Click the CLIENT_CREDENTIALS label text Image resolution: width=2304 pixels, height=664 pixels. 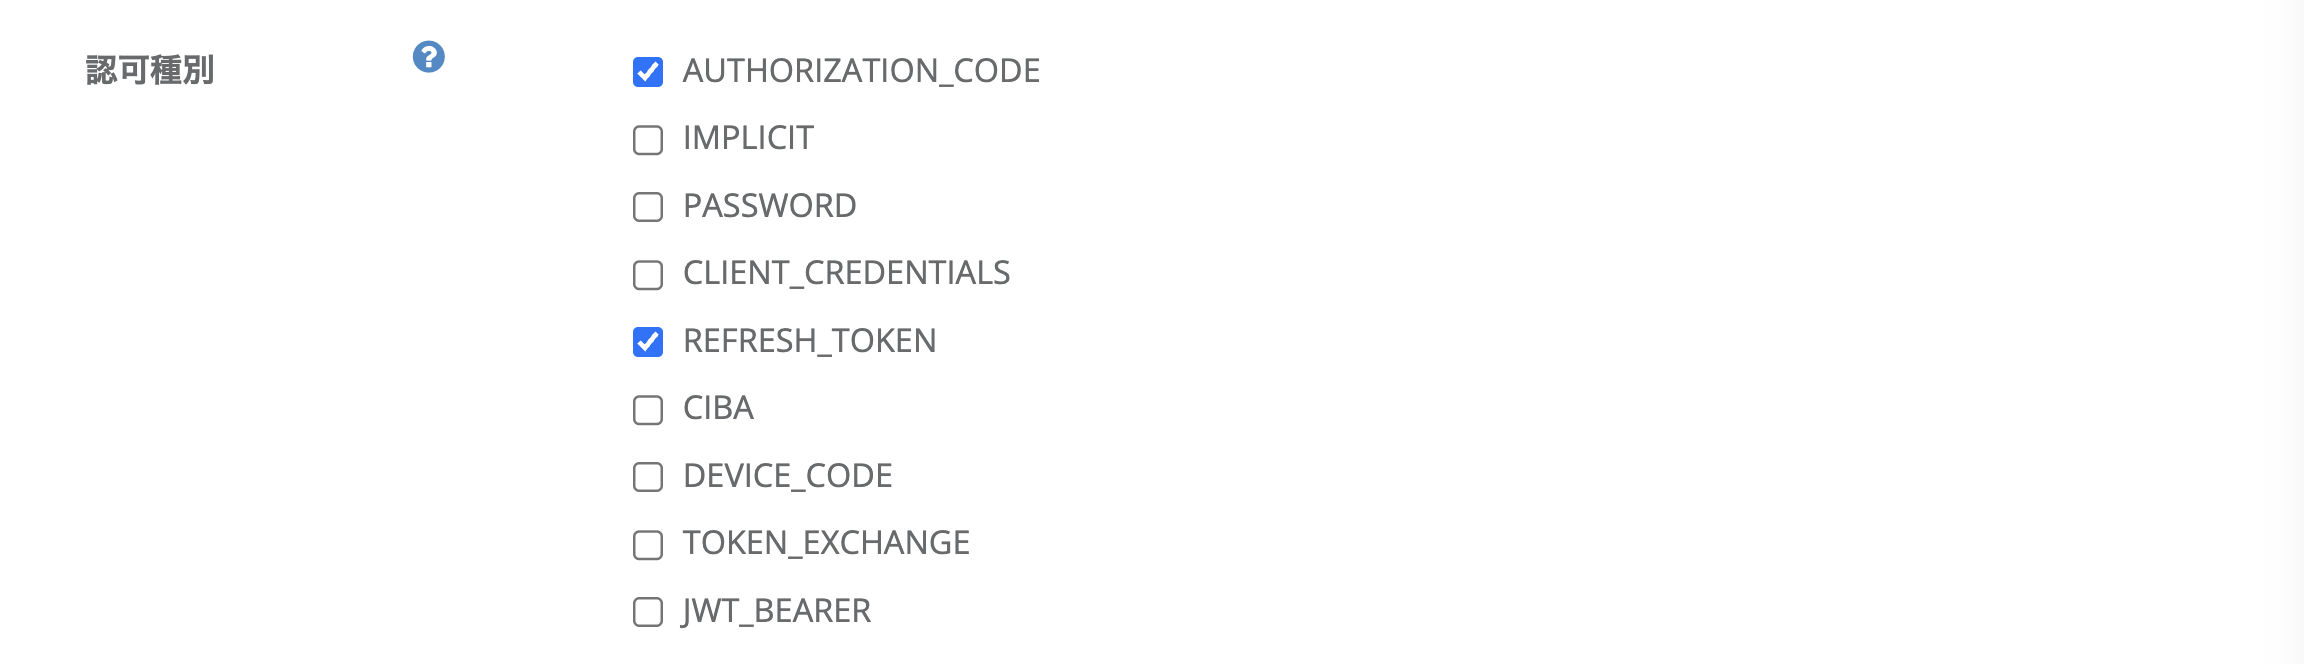coord(846,273)
